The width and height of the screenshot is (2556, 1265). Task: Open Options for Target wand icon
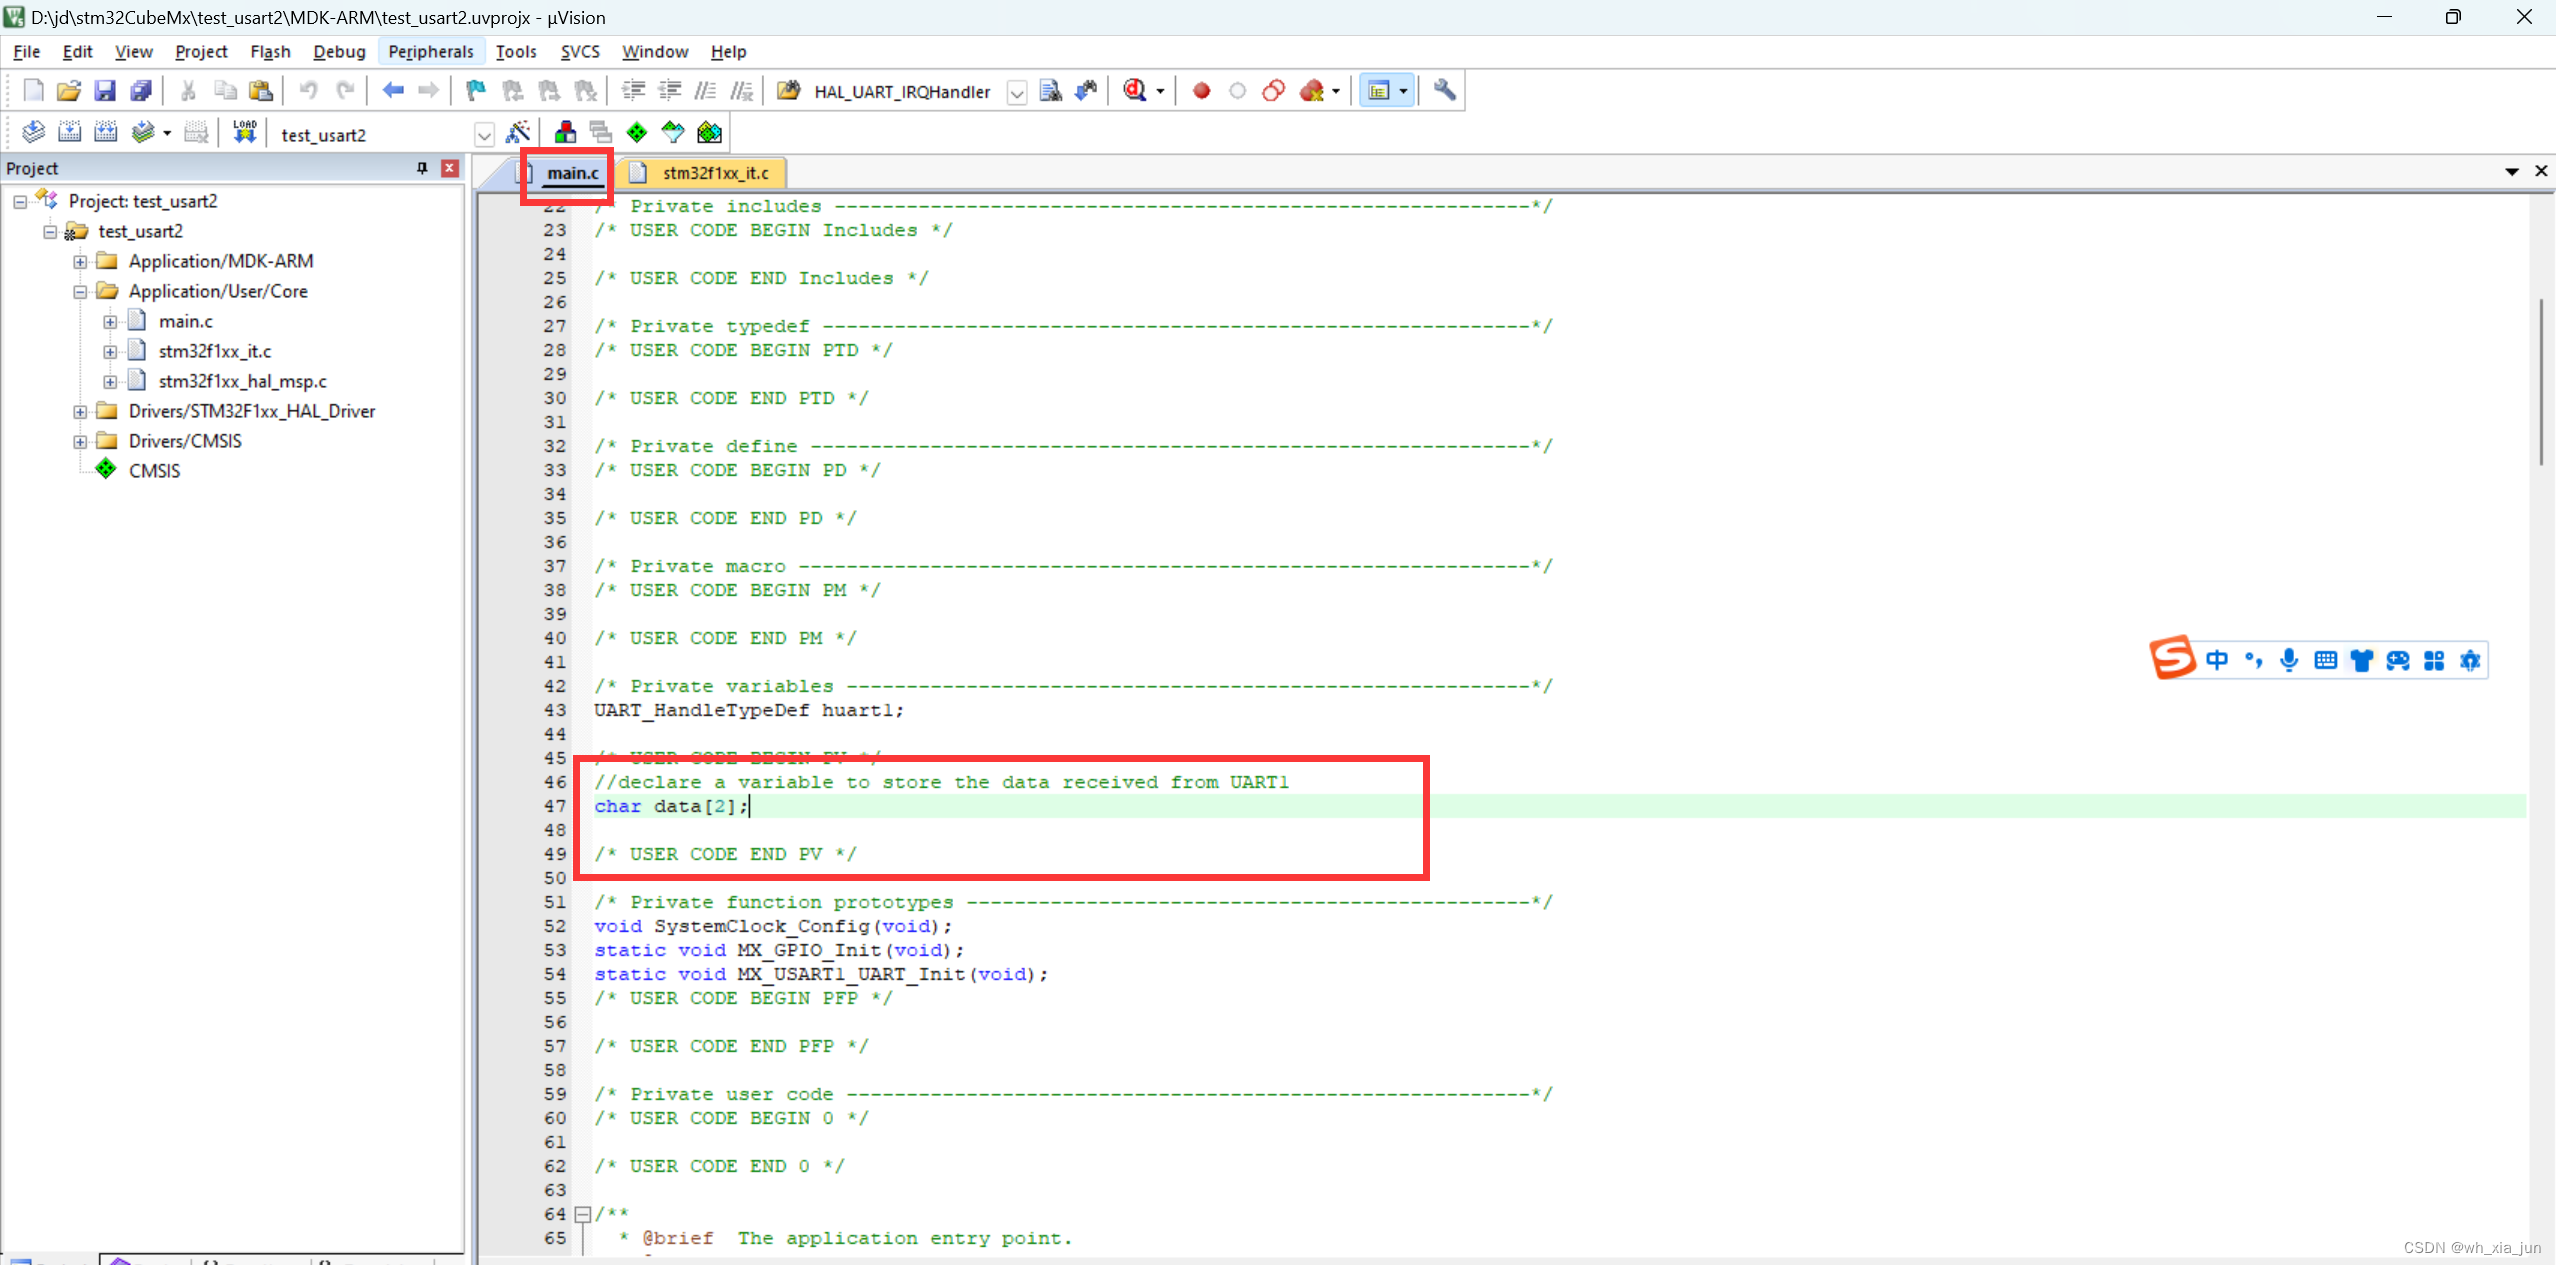(518, 132)
